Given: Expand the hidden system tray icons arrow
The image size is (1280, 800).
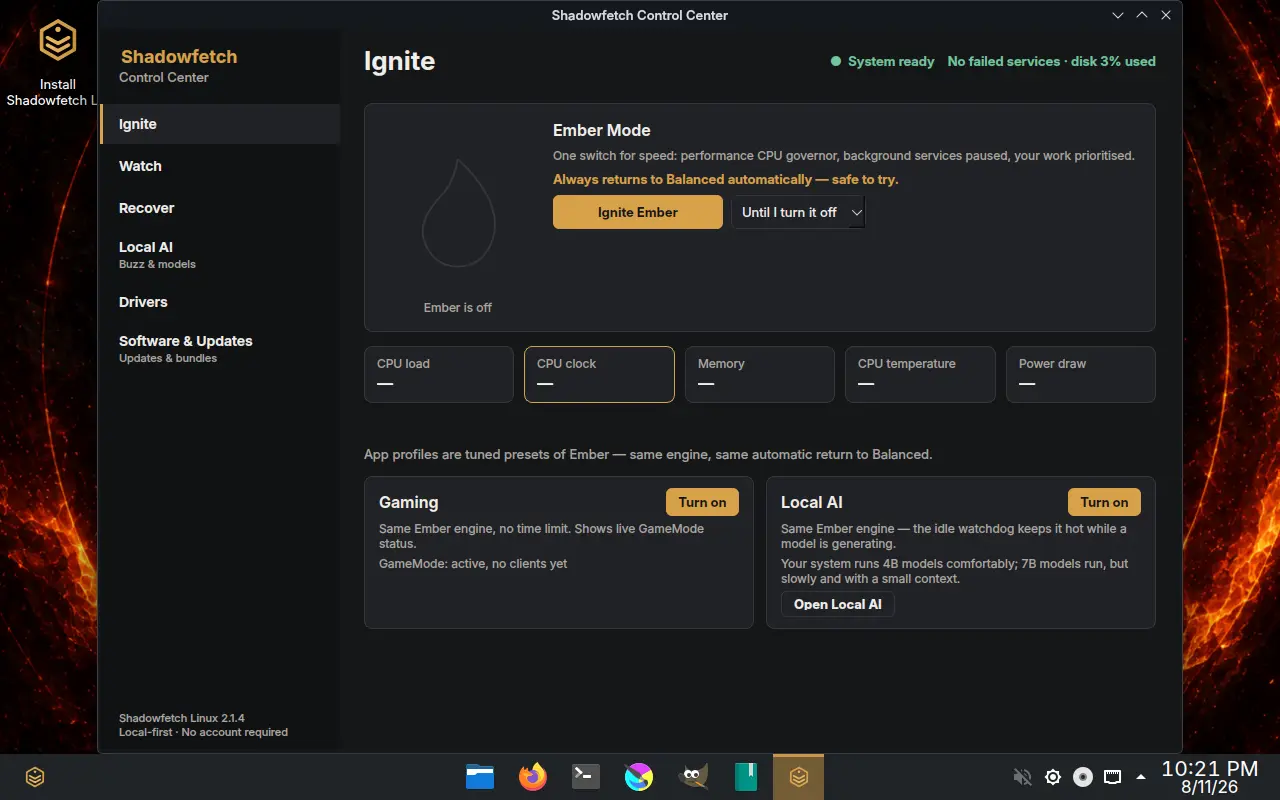Looking at the screenshot, I should coord(1141,777).
